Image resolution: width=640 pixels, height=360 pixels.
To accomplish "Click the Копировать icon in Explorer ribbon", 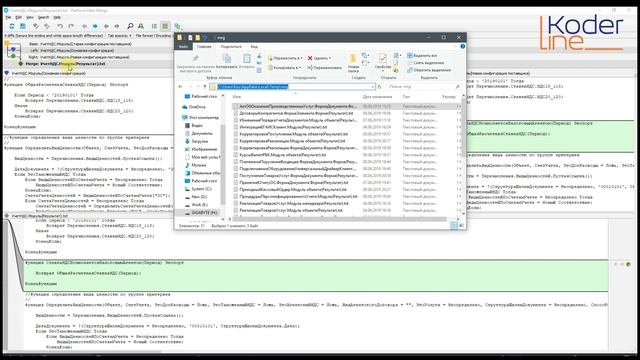I will tap(227, 59).
